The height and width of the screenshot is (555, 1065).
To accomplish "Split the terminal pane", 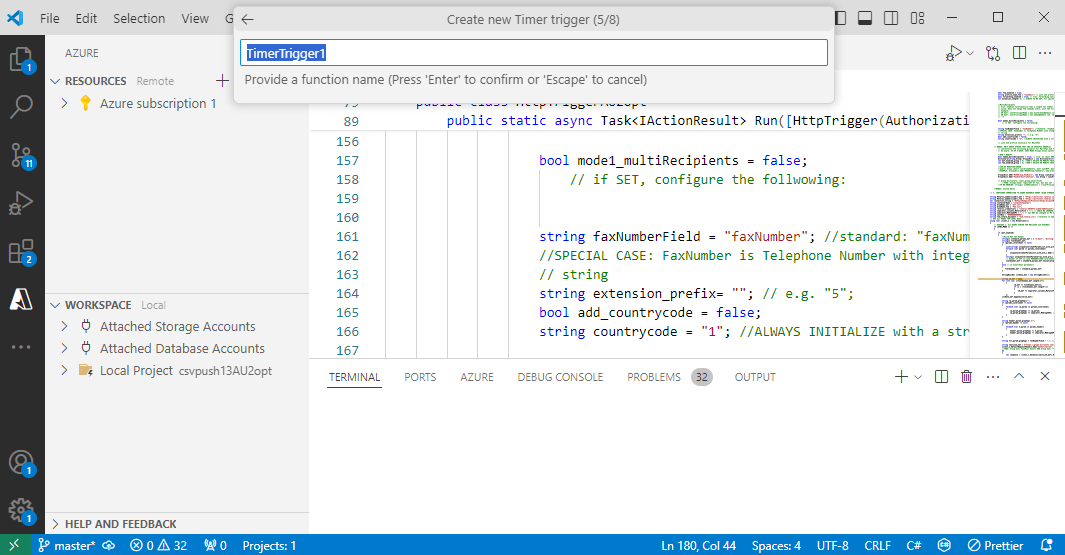I will pos(941,377).
